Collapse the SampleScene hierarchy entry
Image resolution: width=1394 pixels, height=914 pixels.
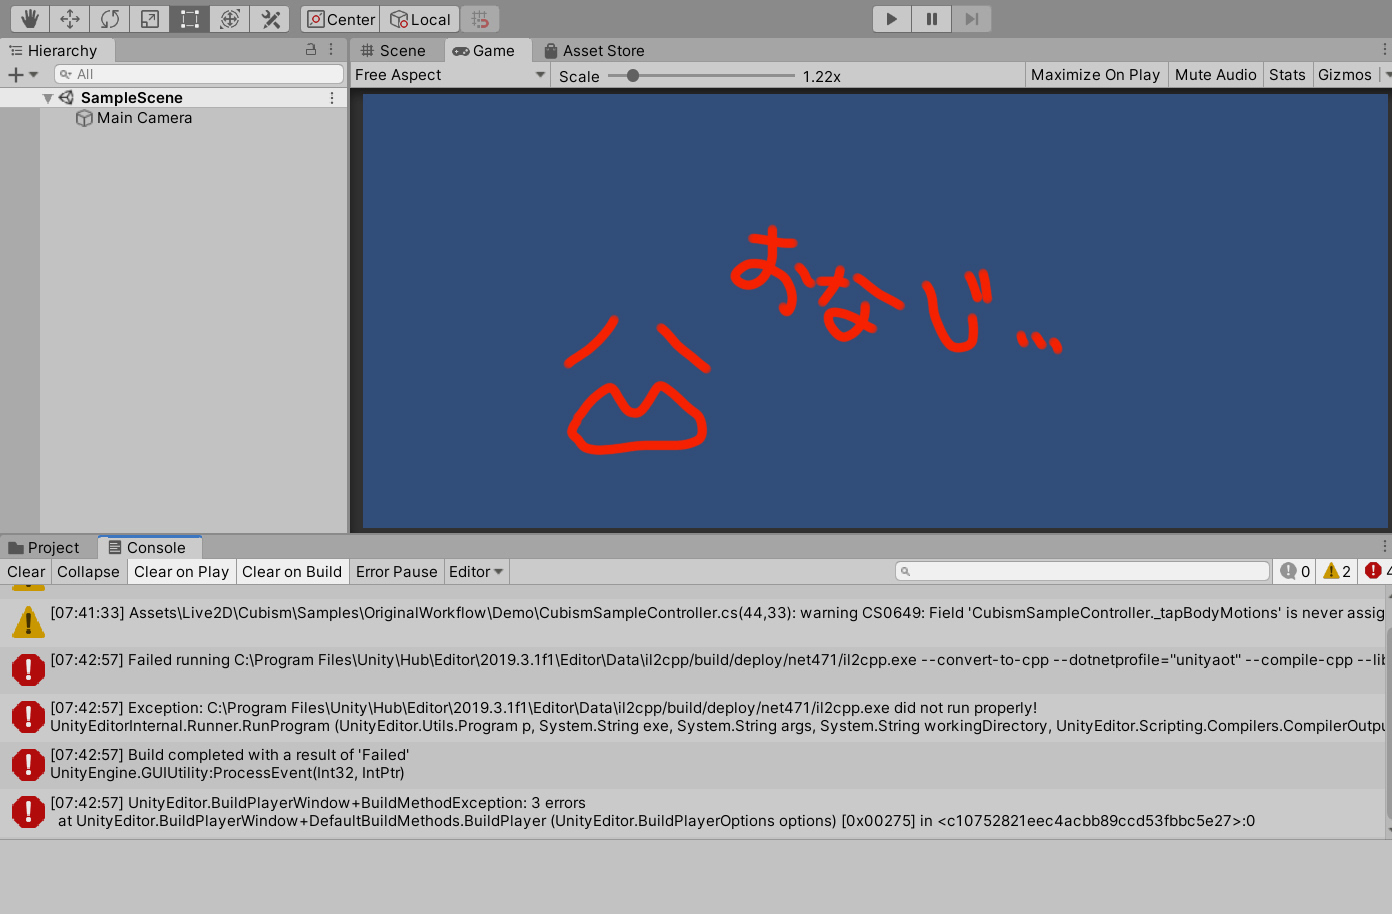47,97
